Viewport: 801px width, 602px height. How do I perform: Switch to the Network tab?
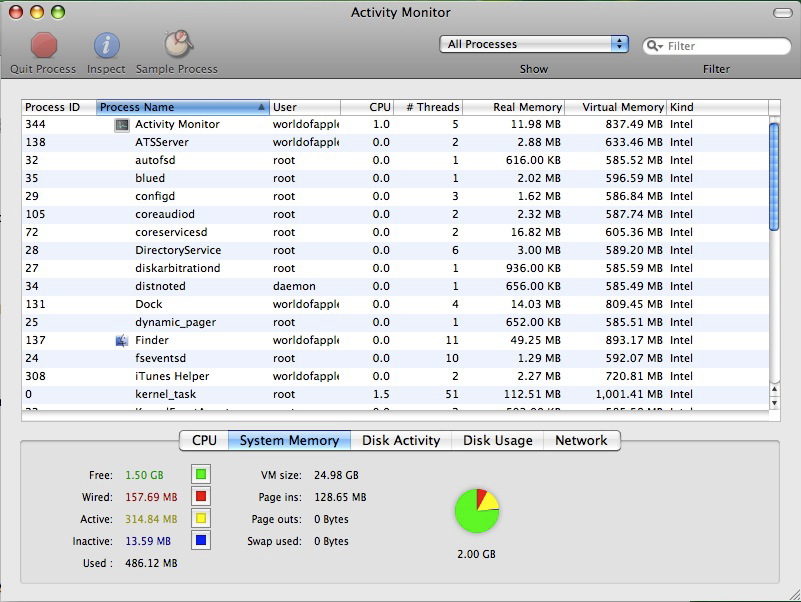click(581, 441)
